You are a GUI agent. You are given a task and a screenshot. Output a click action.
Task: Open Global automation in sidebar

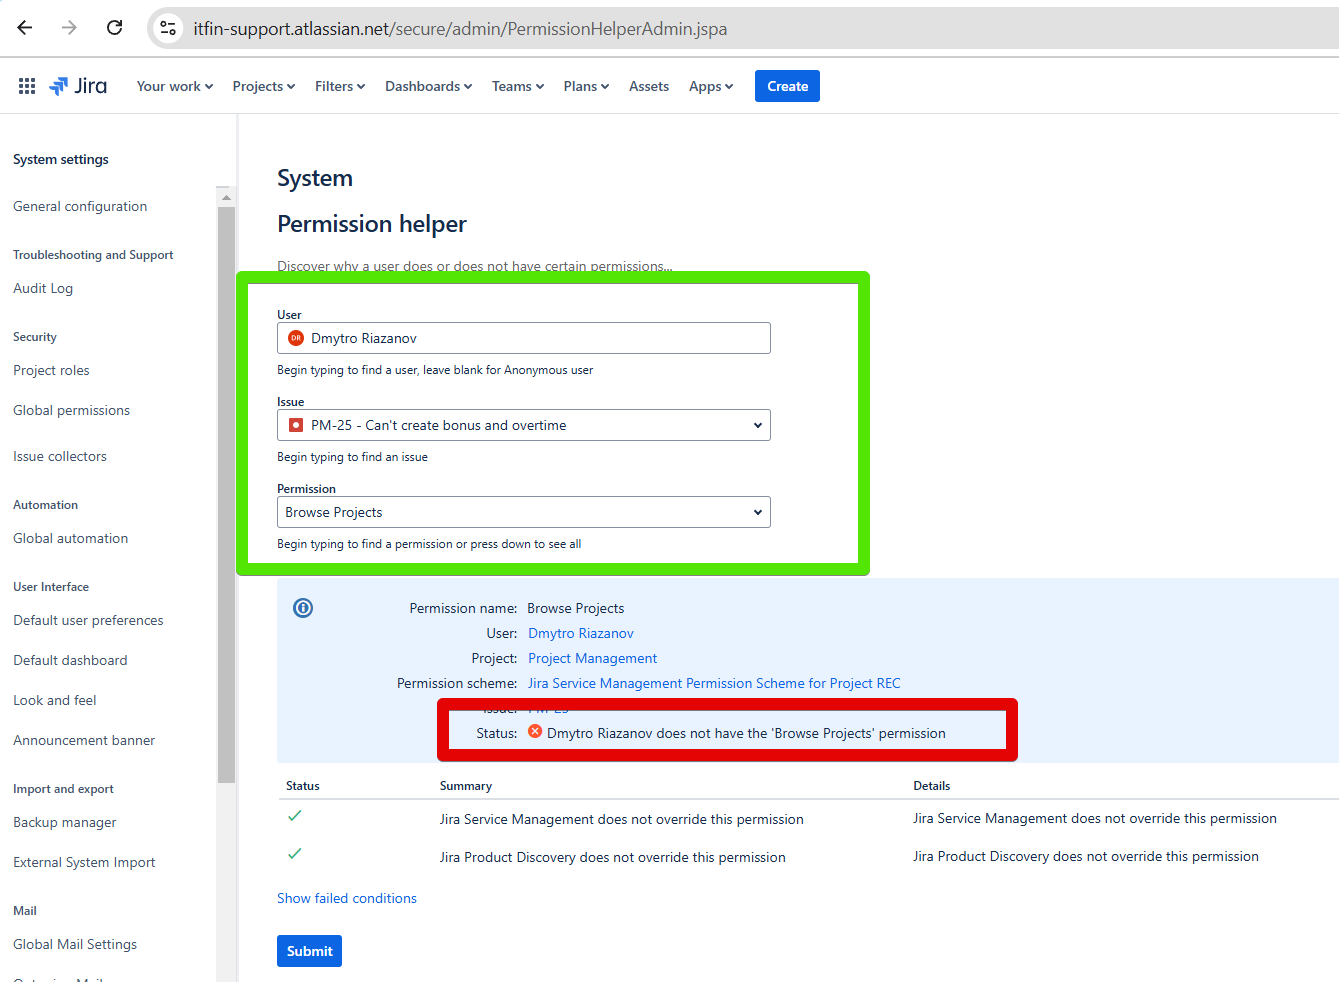pyautogui.click(x=70, y=538)
